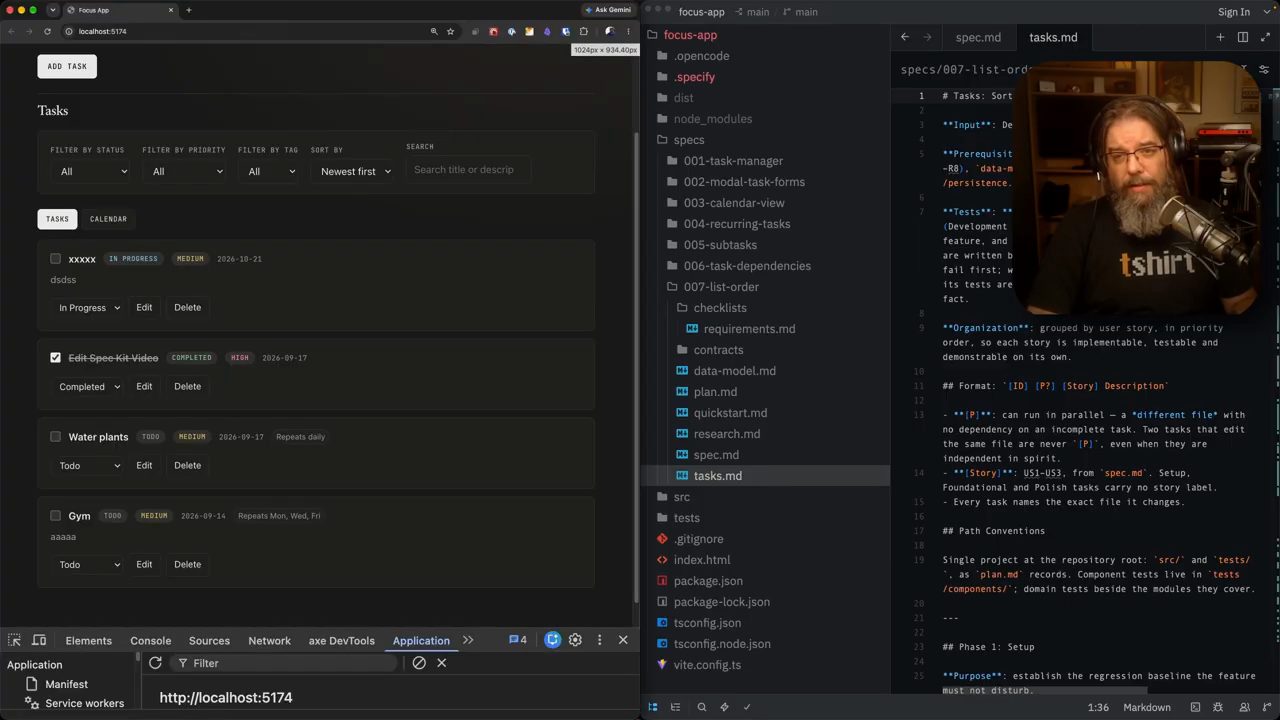The image size is (1280, 720).
Task: Expand the contracts folder in Zed
Action: [717, 350]
